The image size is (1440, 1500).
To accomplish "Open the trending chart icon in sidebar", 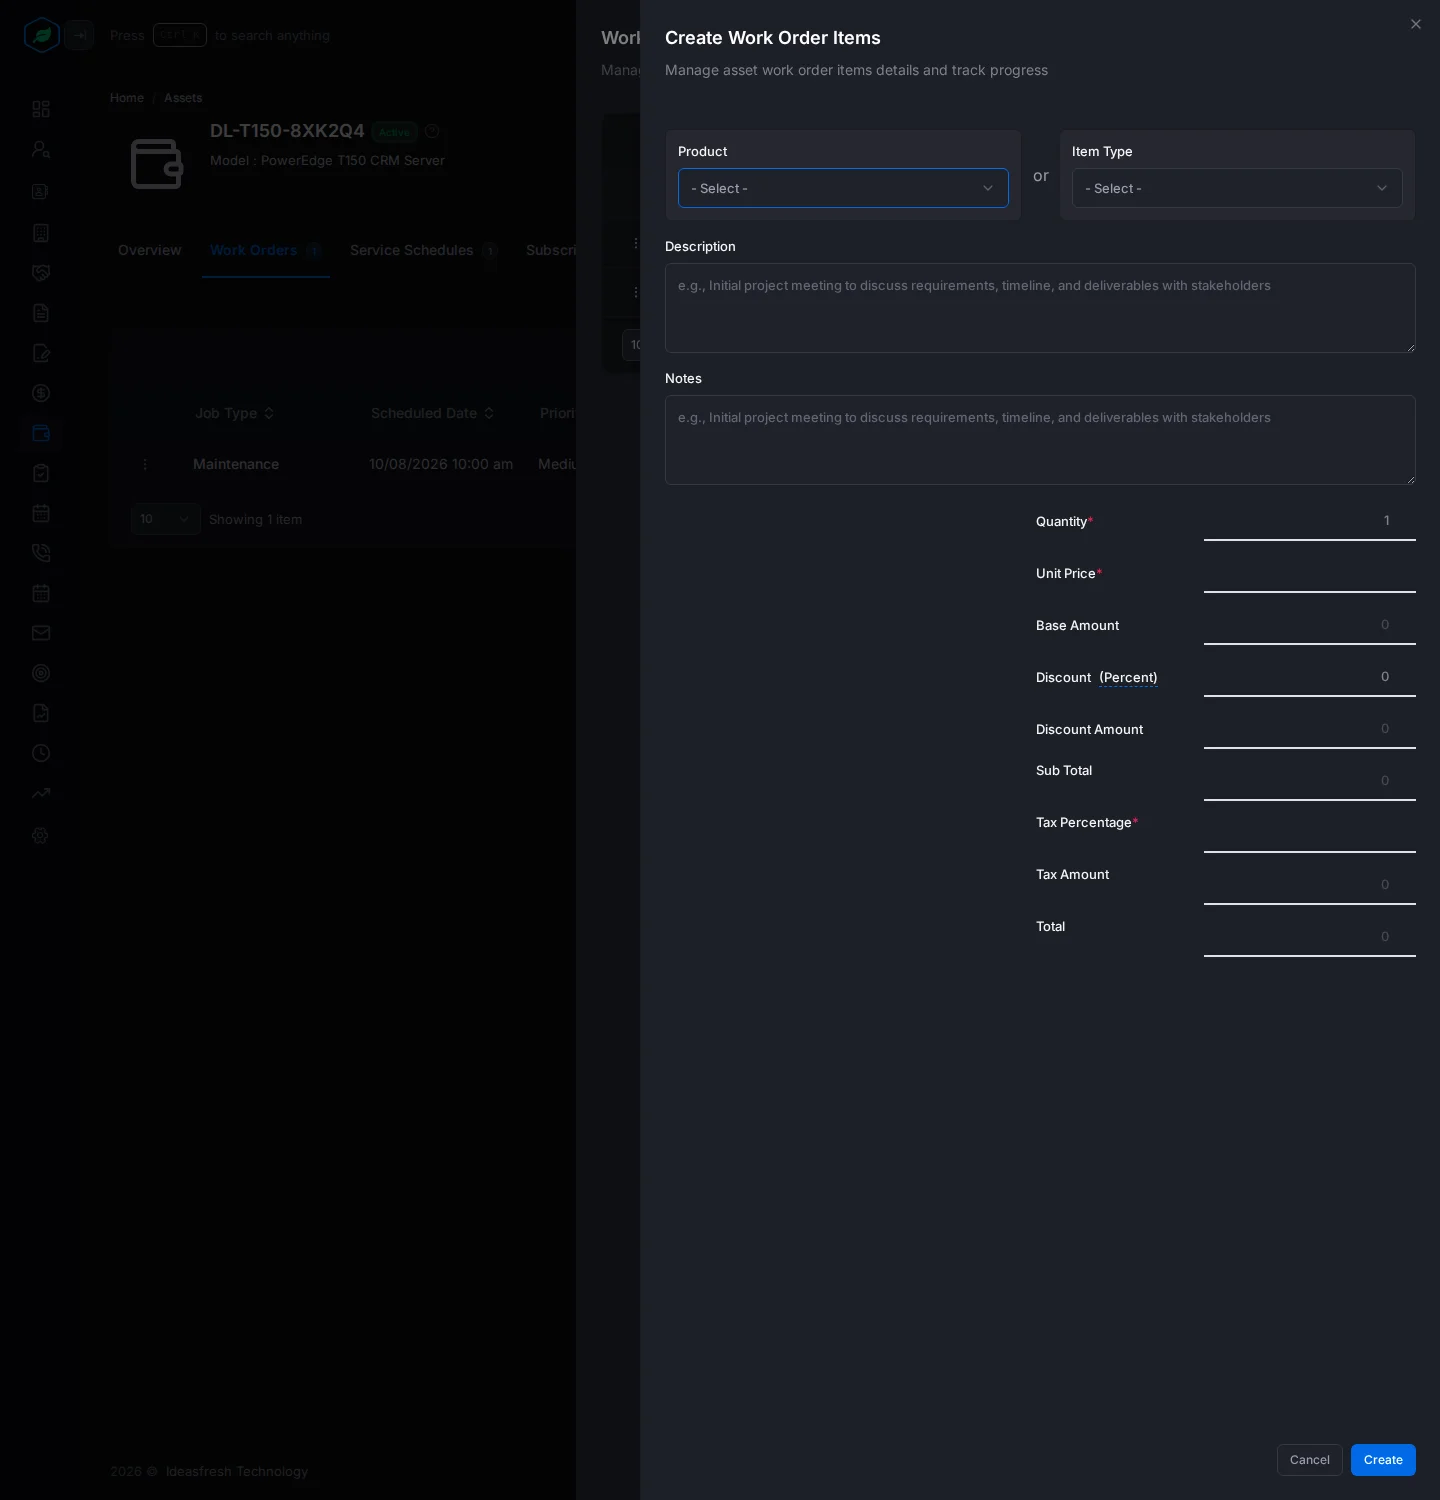I will 41,793.
